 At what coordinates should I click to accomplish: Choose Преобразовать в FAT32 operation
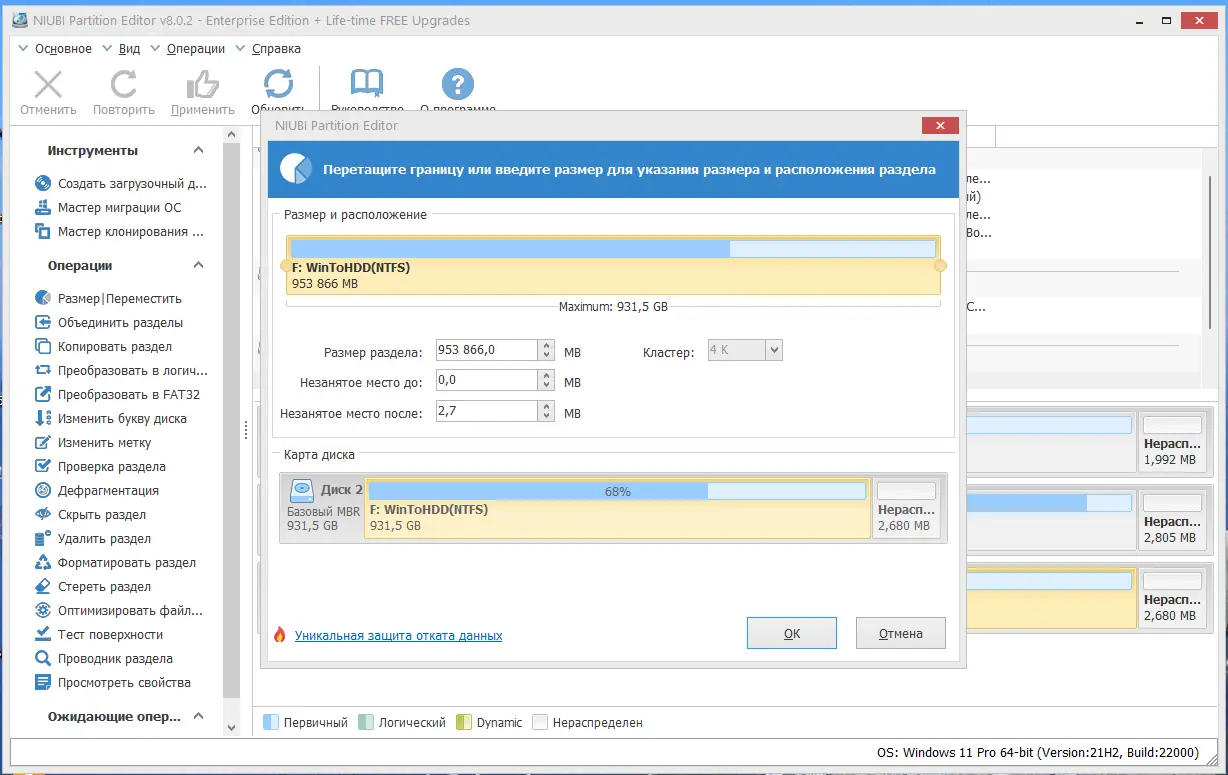pos(117,394)
